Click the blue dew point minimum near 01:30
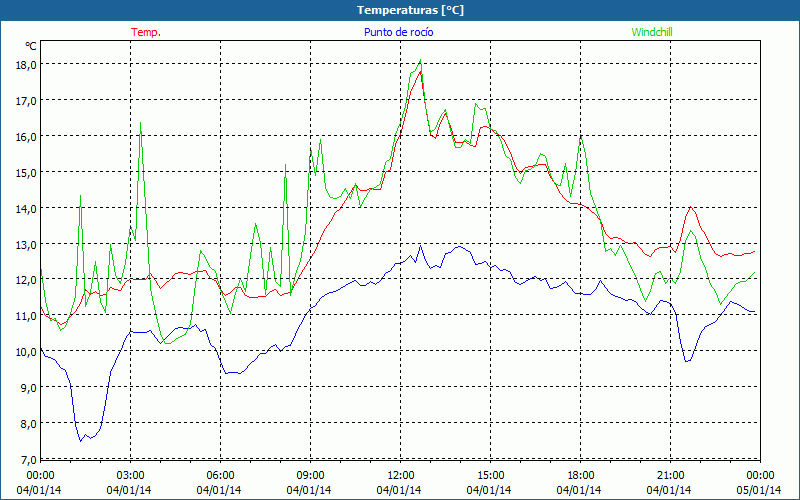 click(x=81, y=441)
